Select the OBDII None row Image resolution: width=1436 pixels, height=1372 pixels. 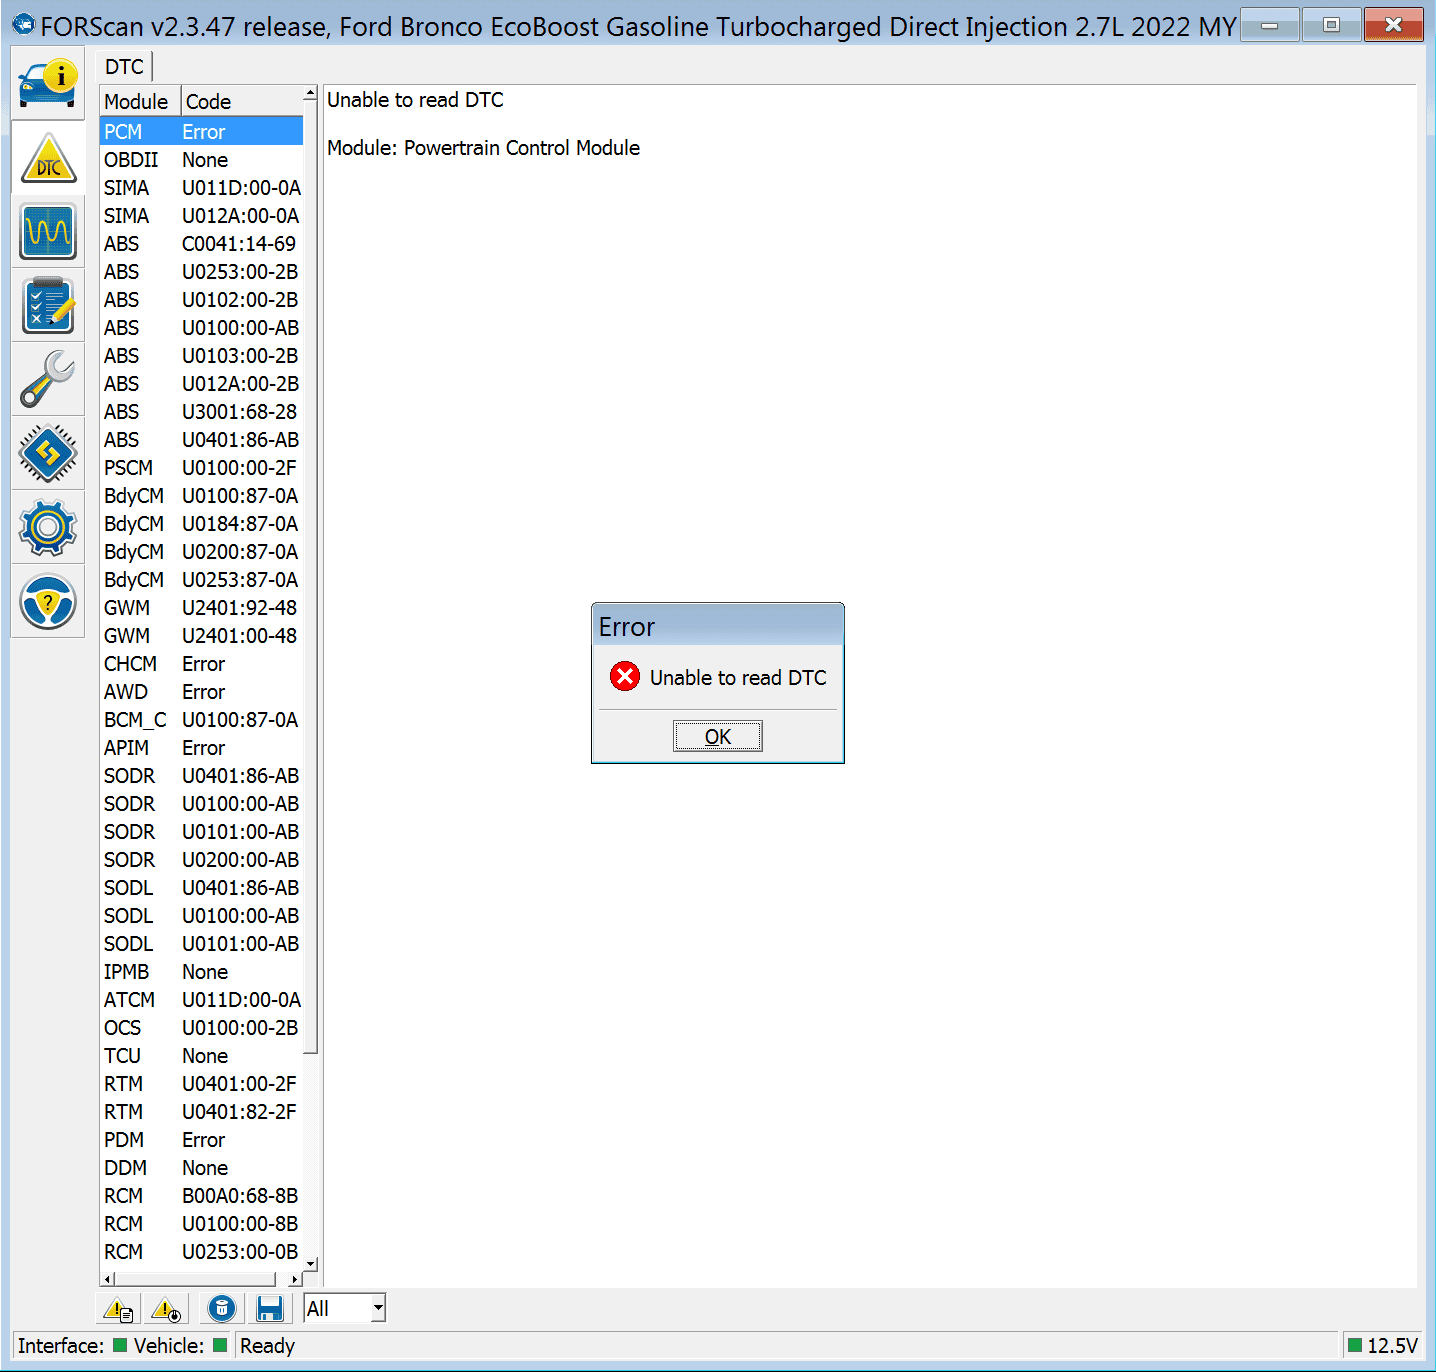(201, 160)
